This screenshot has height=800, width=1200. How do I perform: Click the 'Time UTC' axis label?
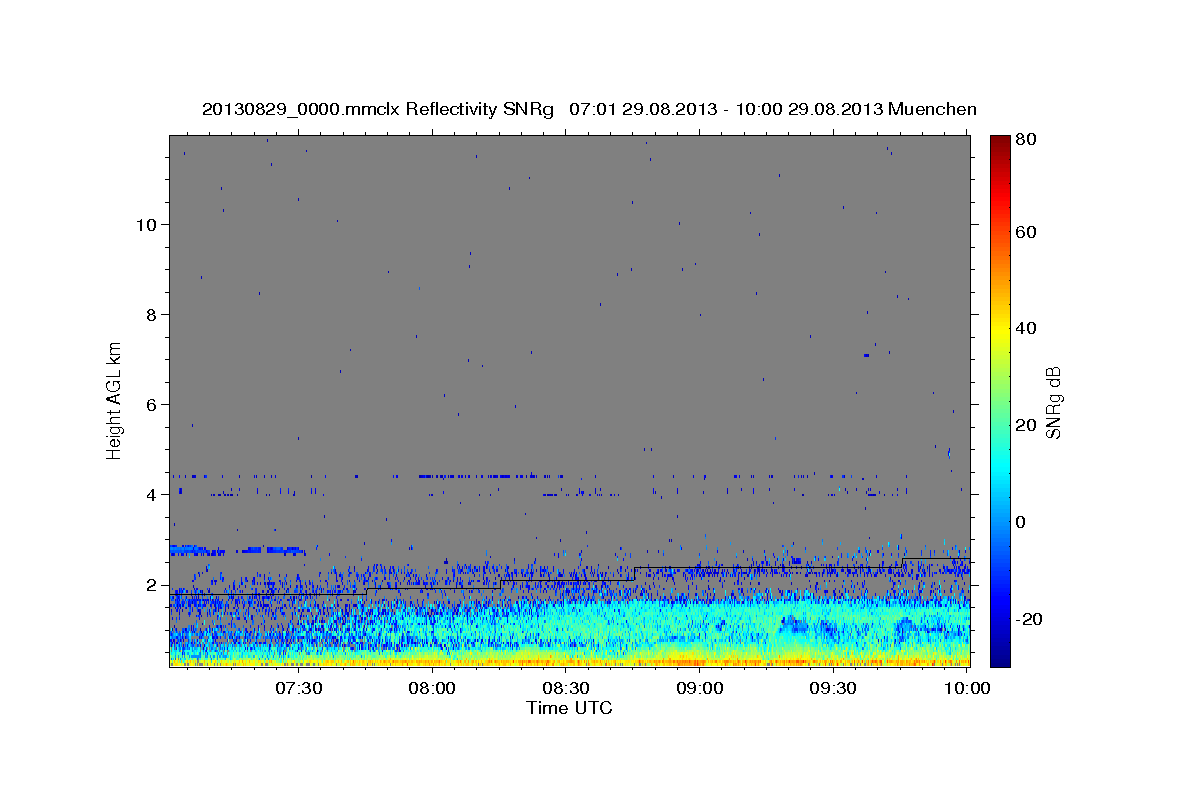coord(569,708)
